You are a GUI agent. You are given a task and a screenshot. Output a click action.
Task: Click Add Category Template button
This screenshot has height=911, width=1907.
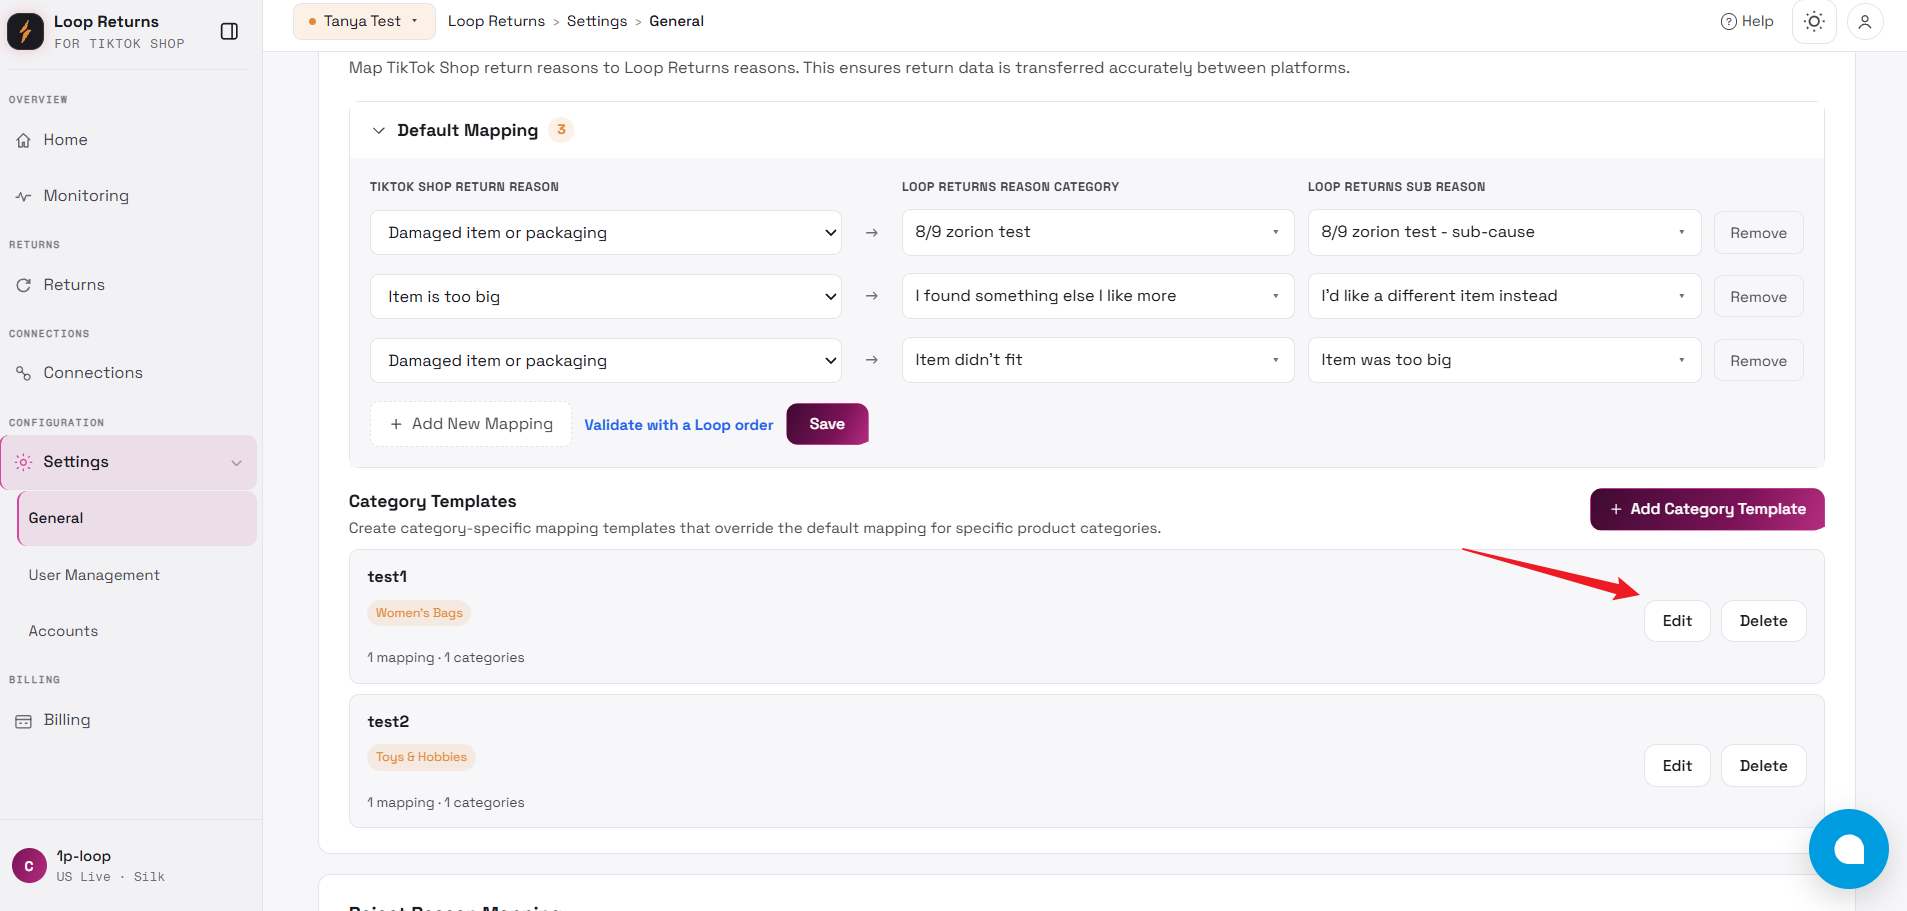coord(1707,509)
